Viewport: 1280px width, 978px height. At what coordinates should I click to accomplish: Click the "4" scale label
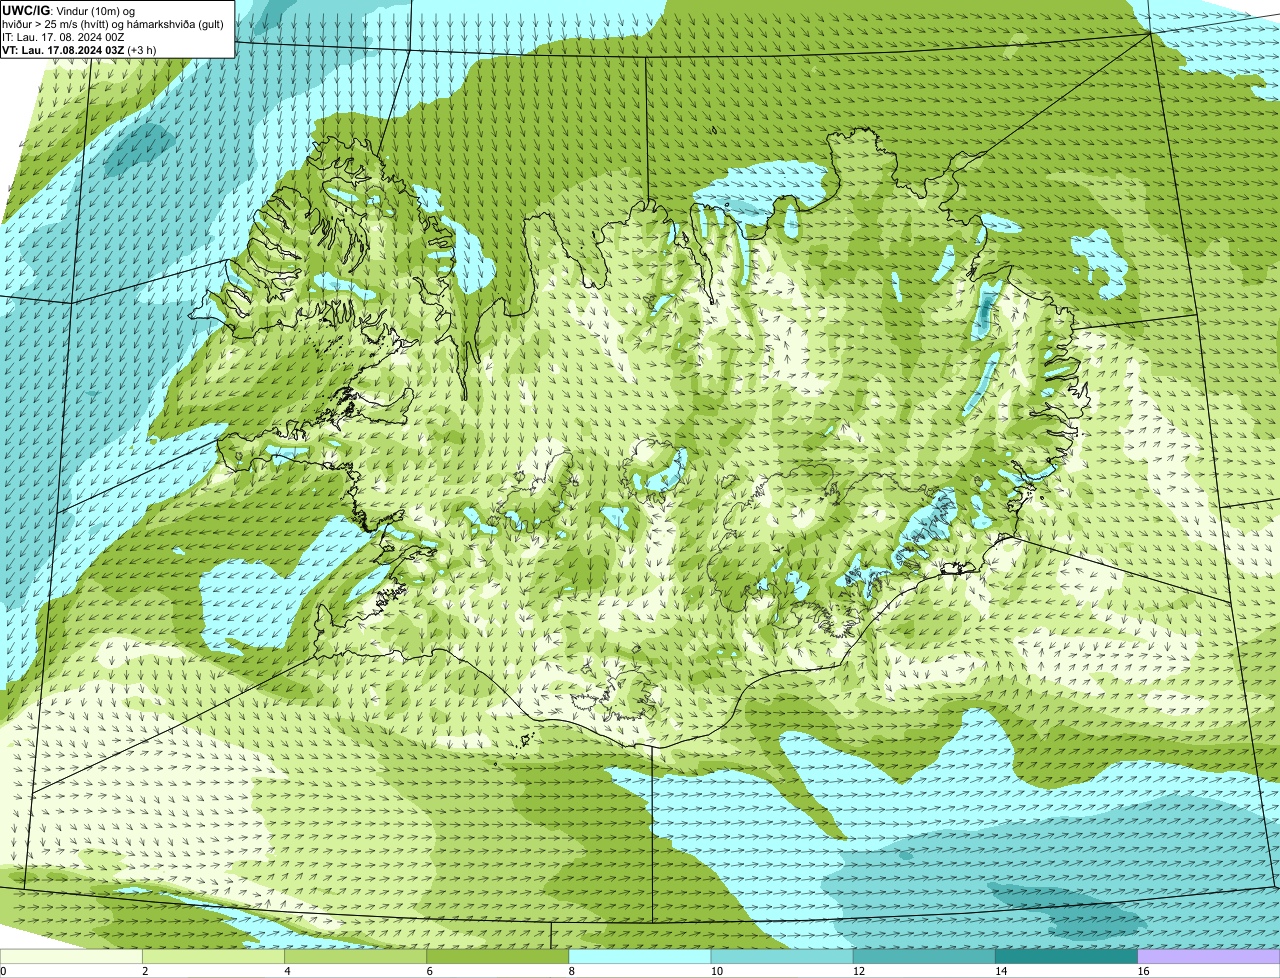(x=287, y=971)
